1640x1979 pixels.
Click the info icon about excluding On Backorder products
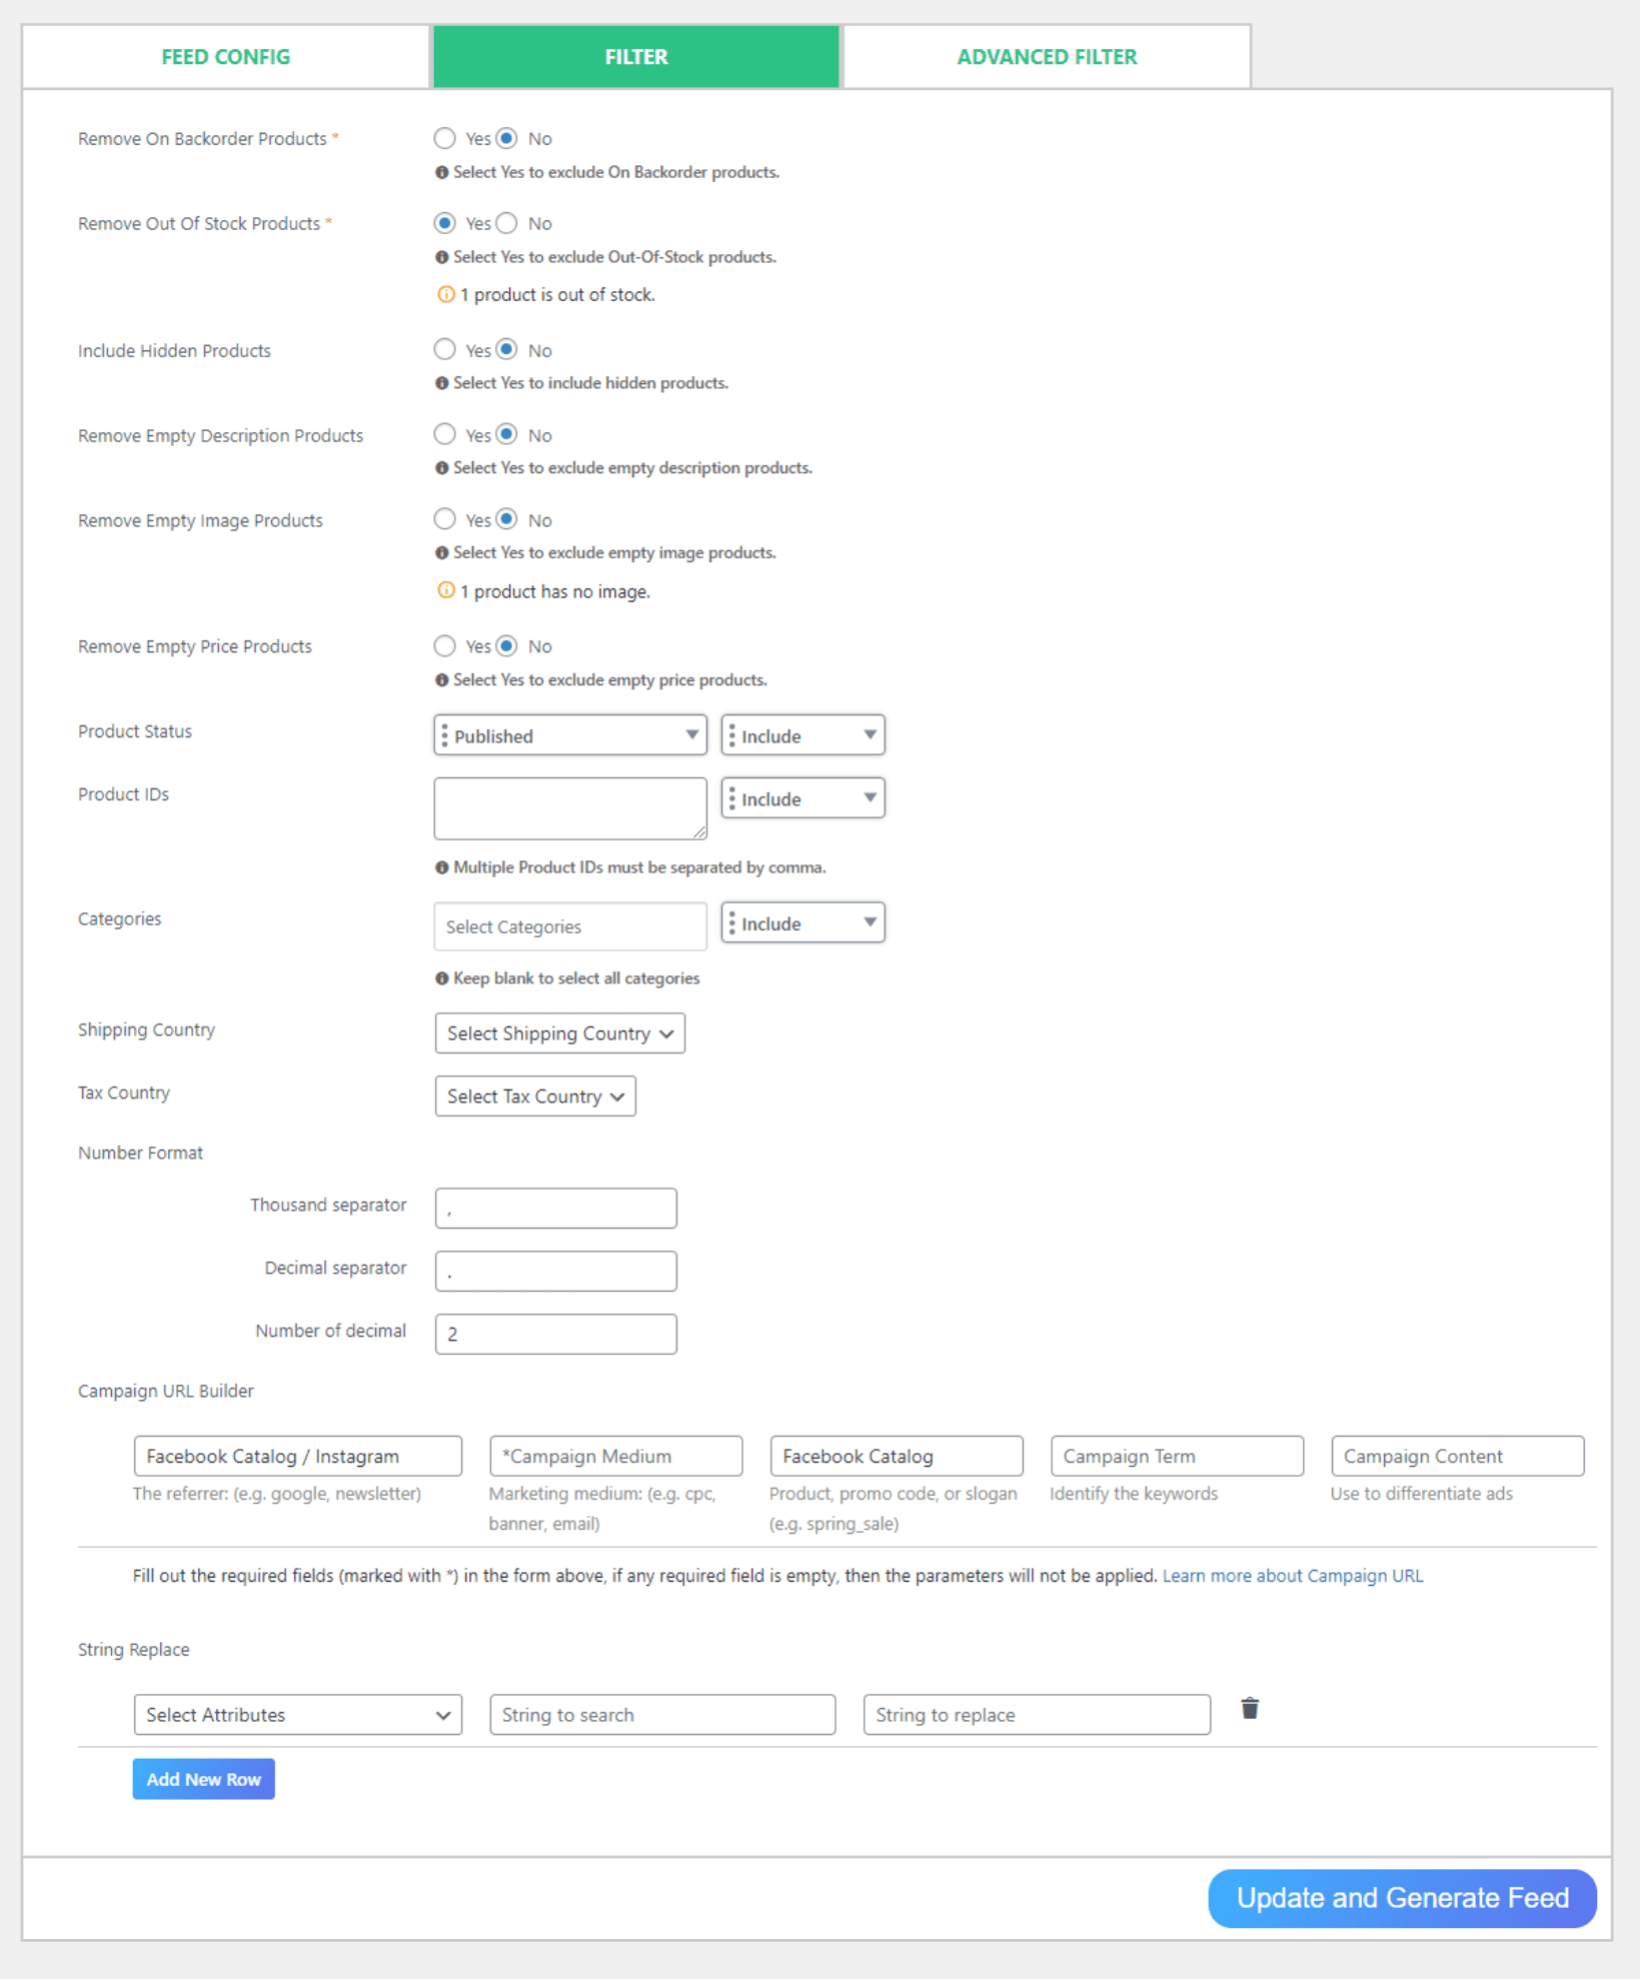[442, 172]
